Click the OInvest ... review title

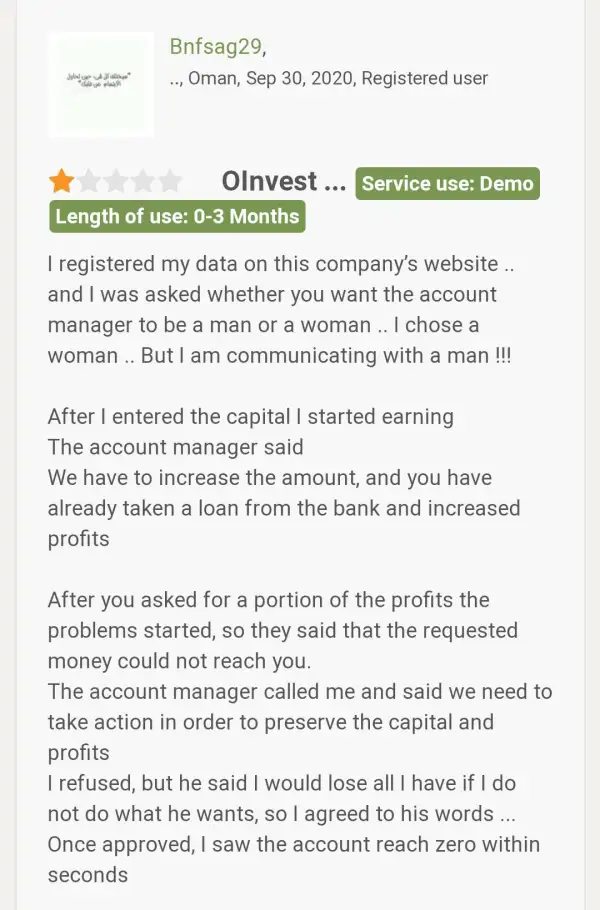click(284, 182)
